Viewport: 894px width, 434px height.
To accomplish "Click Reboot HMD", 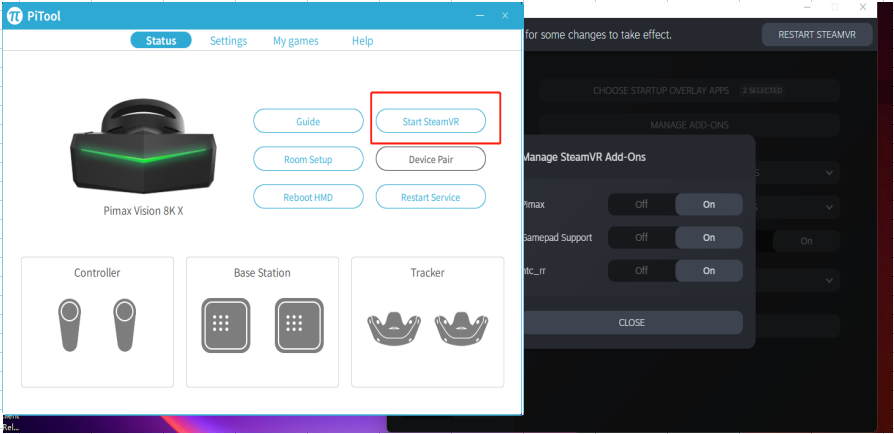I will click(308, 197).
